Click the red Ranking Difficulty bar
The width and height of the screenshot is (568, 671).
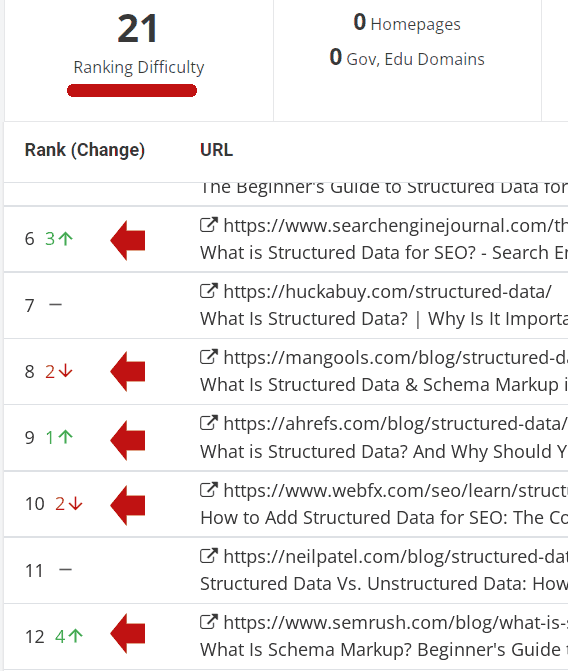pos(132,91)
